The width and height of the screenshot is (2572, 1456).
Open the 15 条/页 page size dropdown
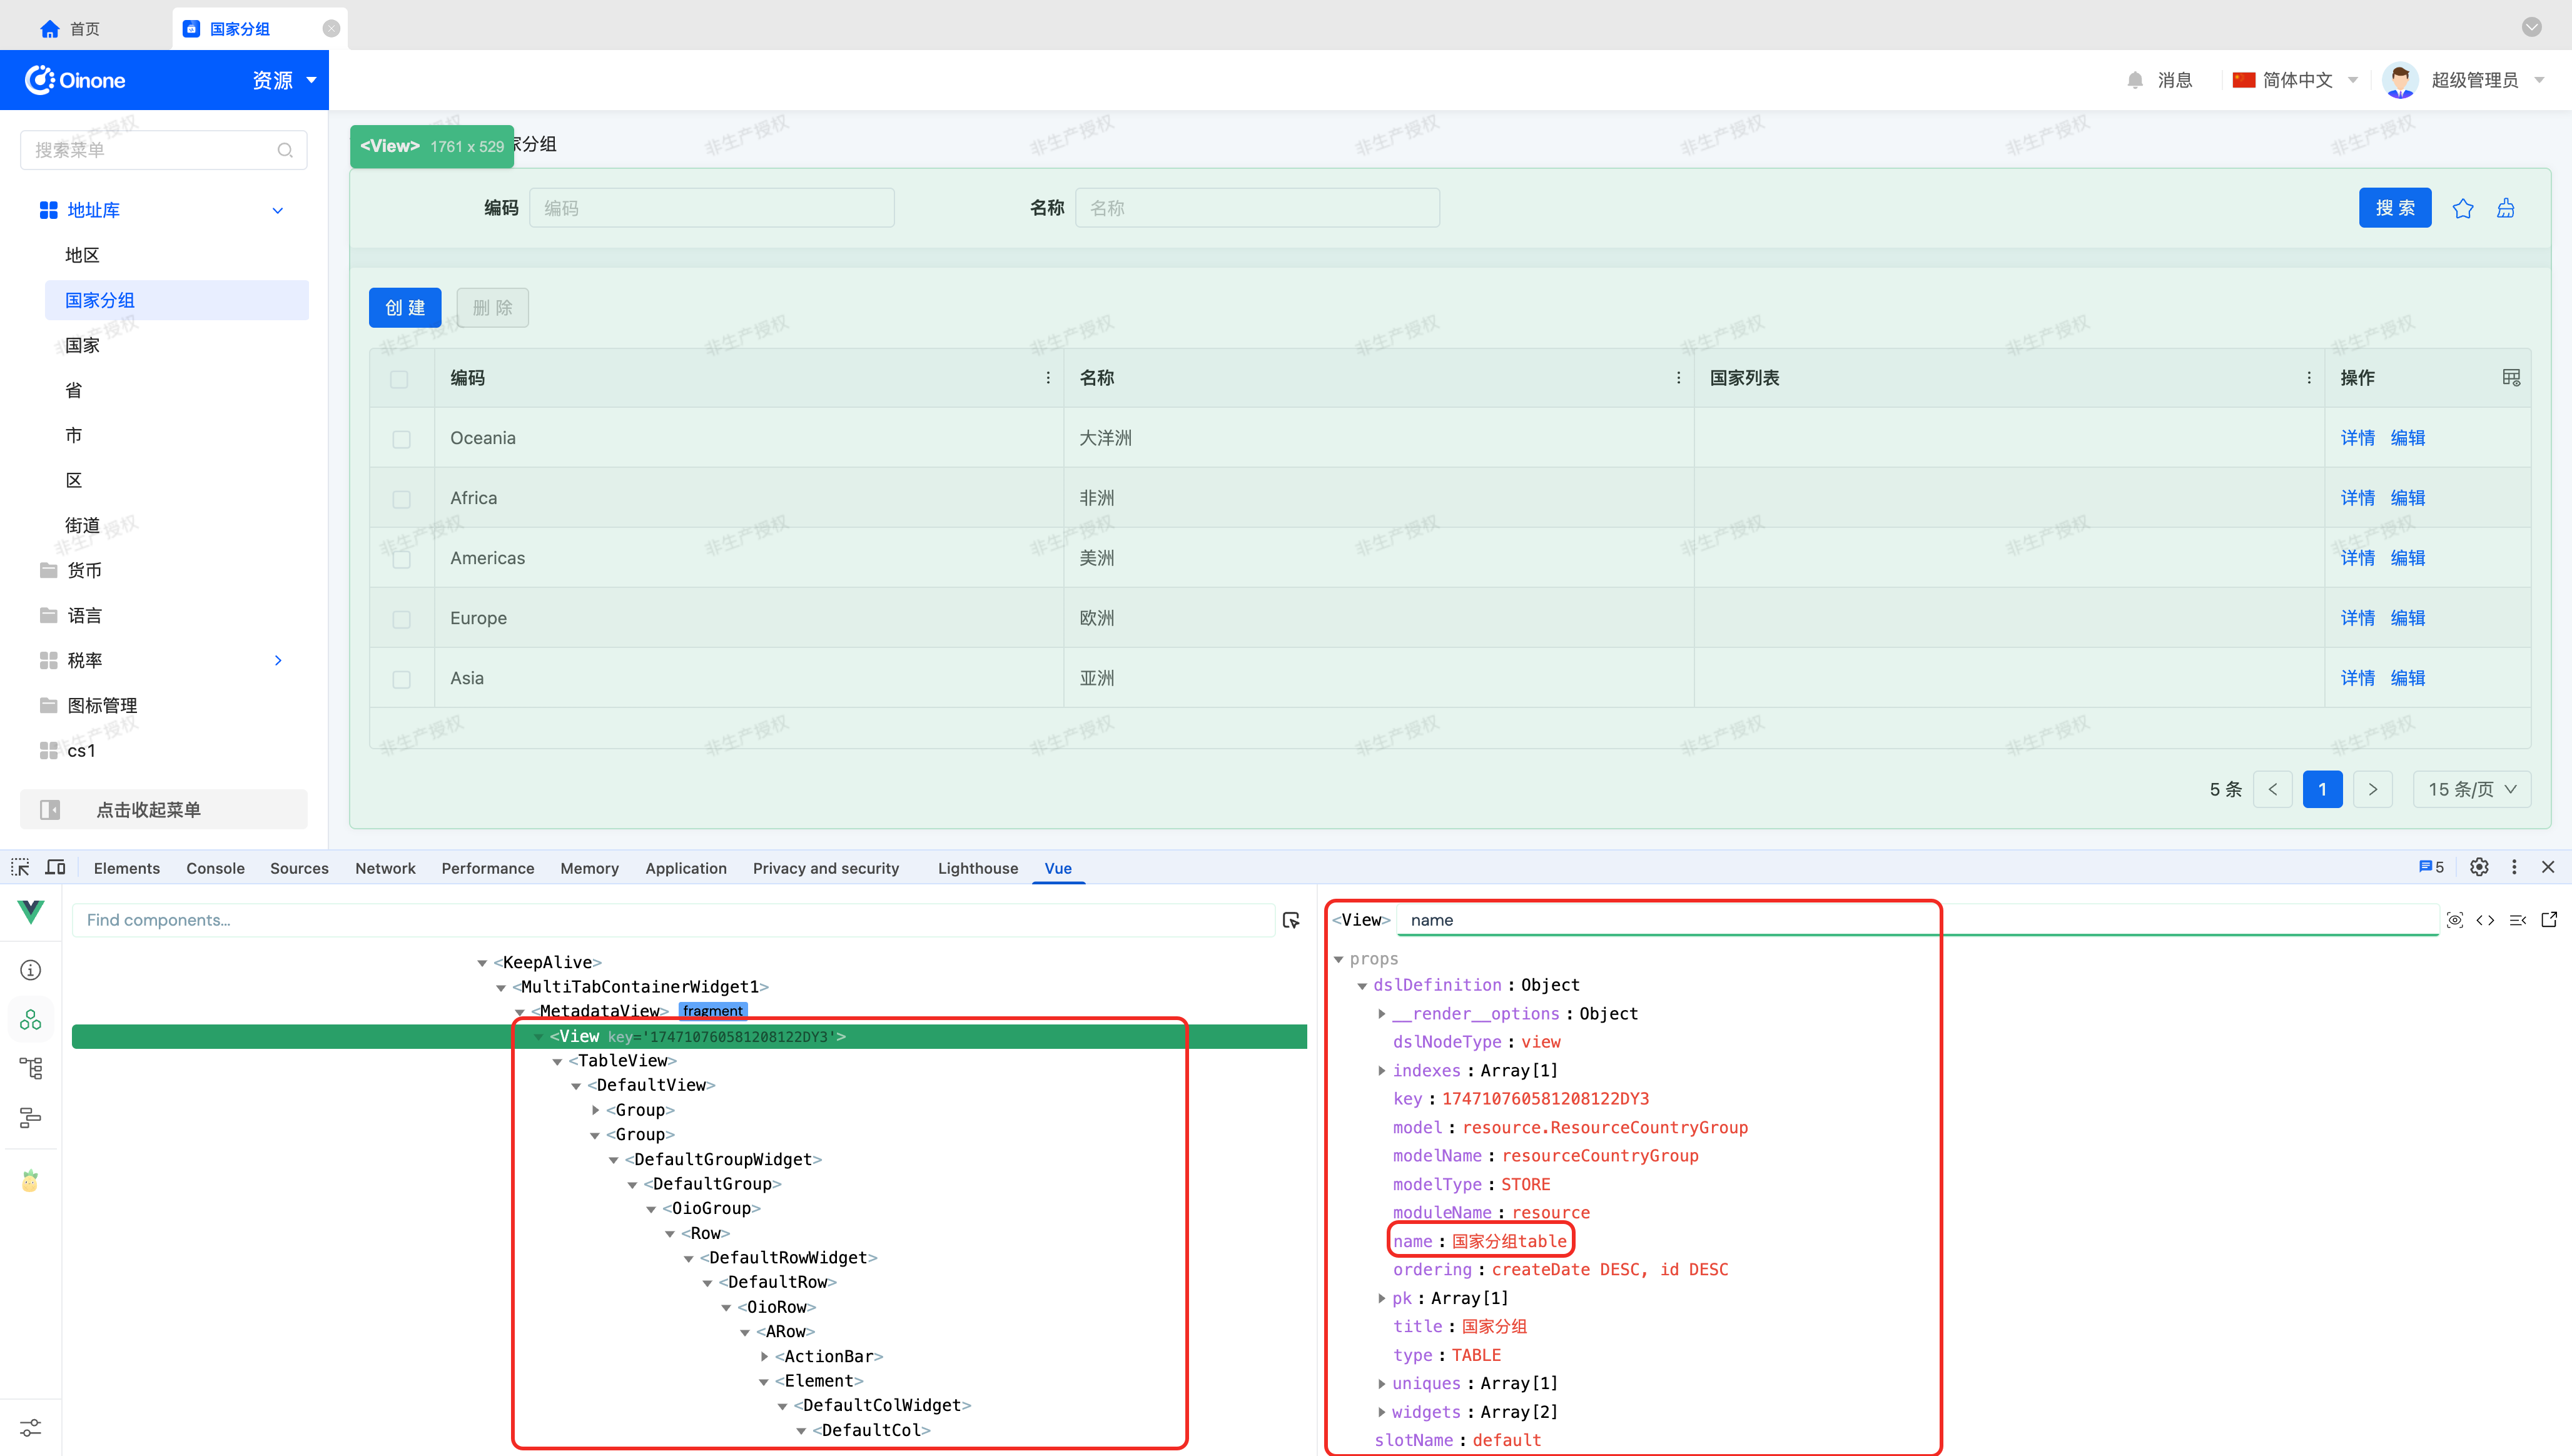(x=2471, y=789)
